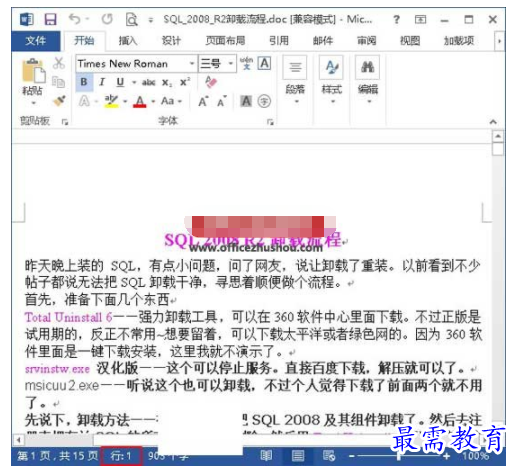This screenshot has height=470, width=514.
Task: Apply yellow text highlight color
Action: click(111, 101)
